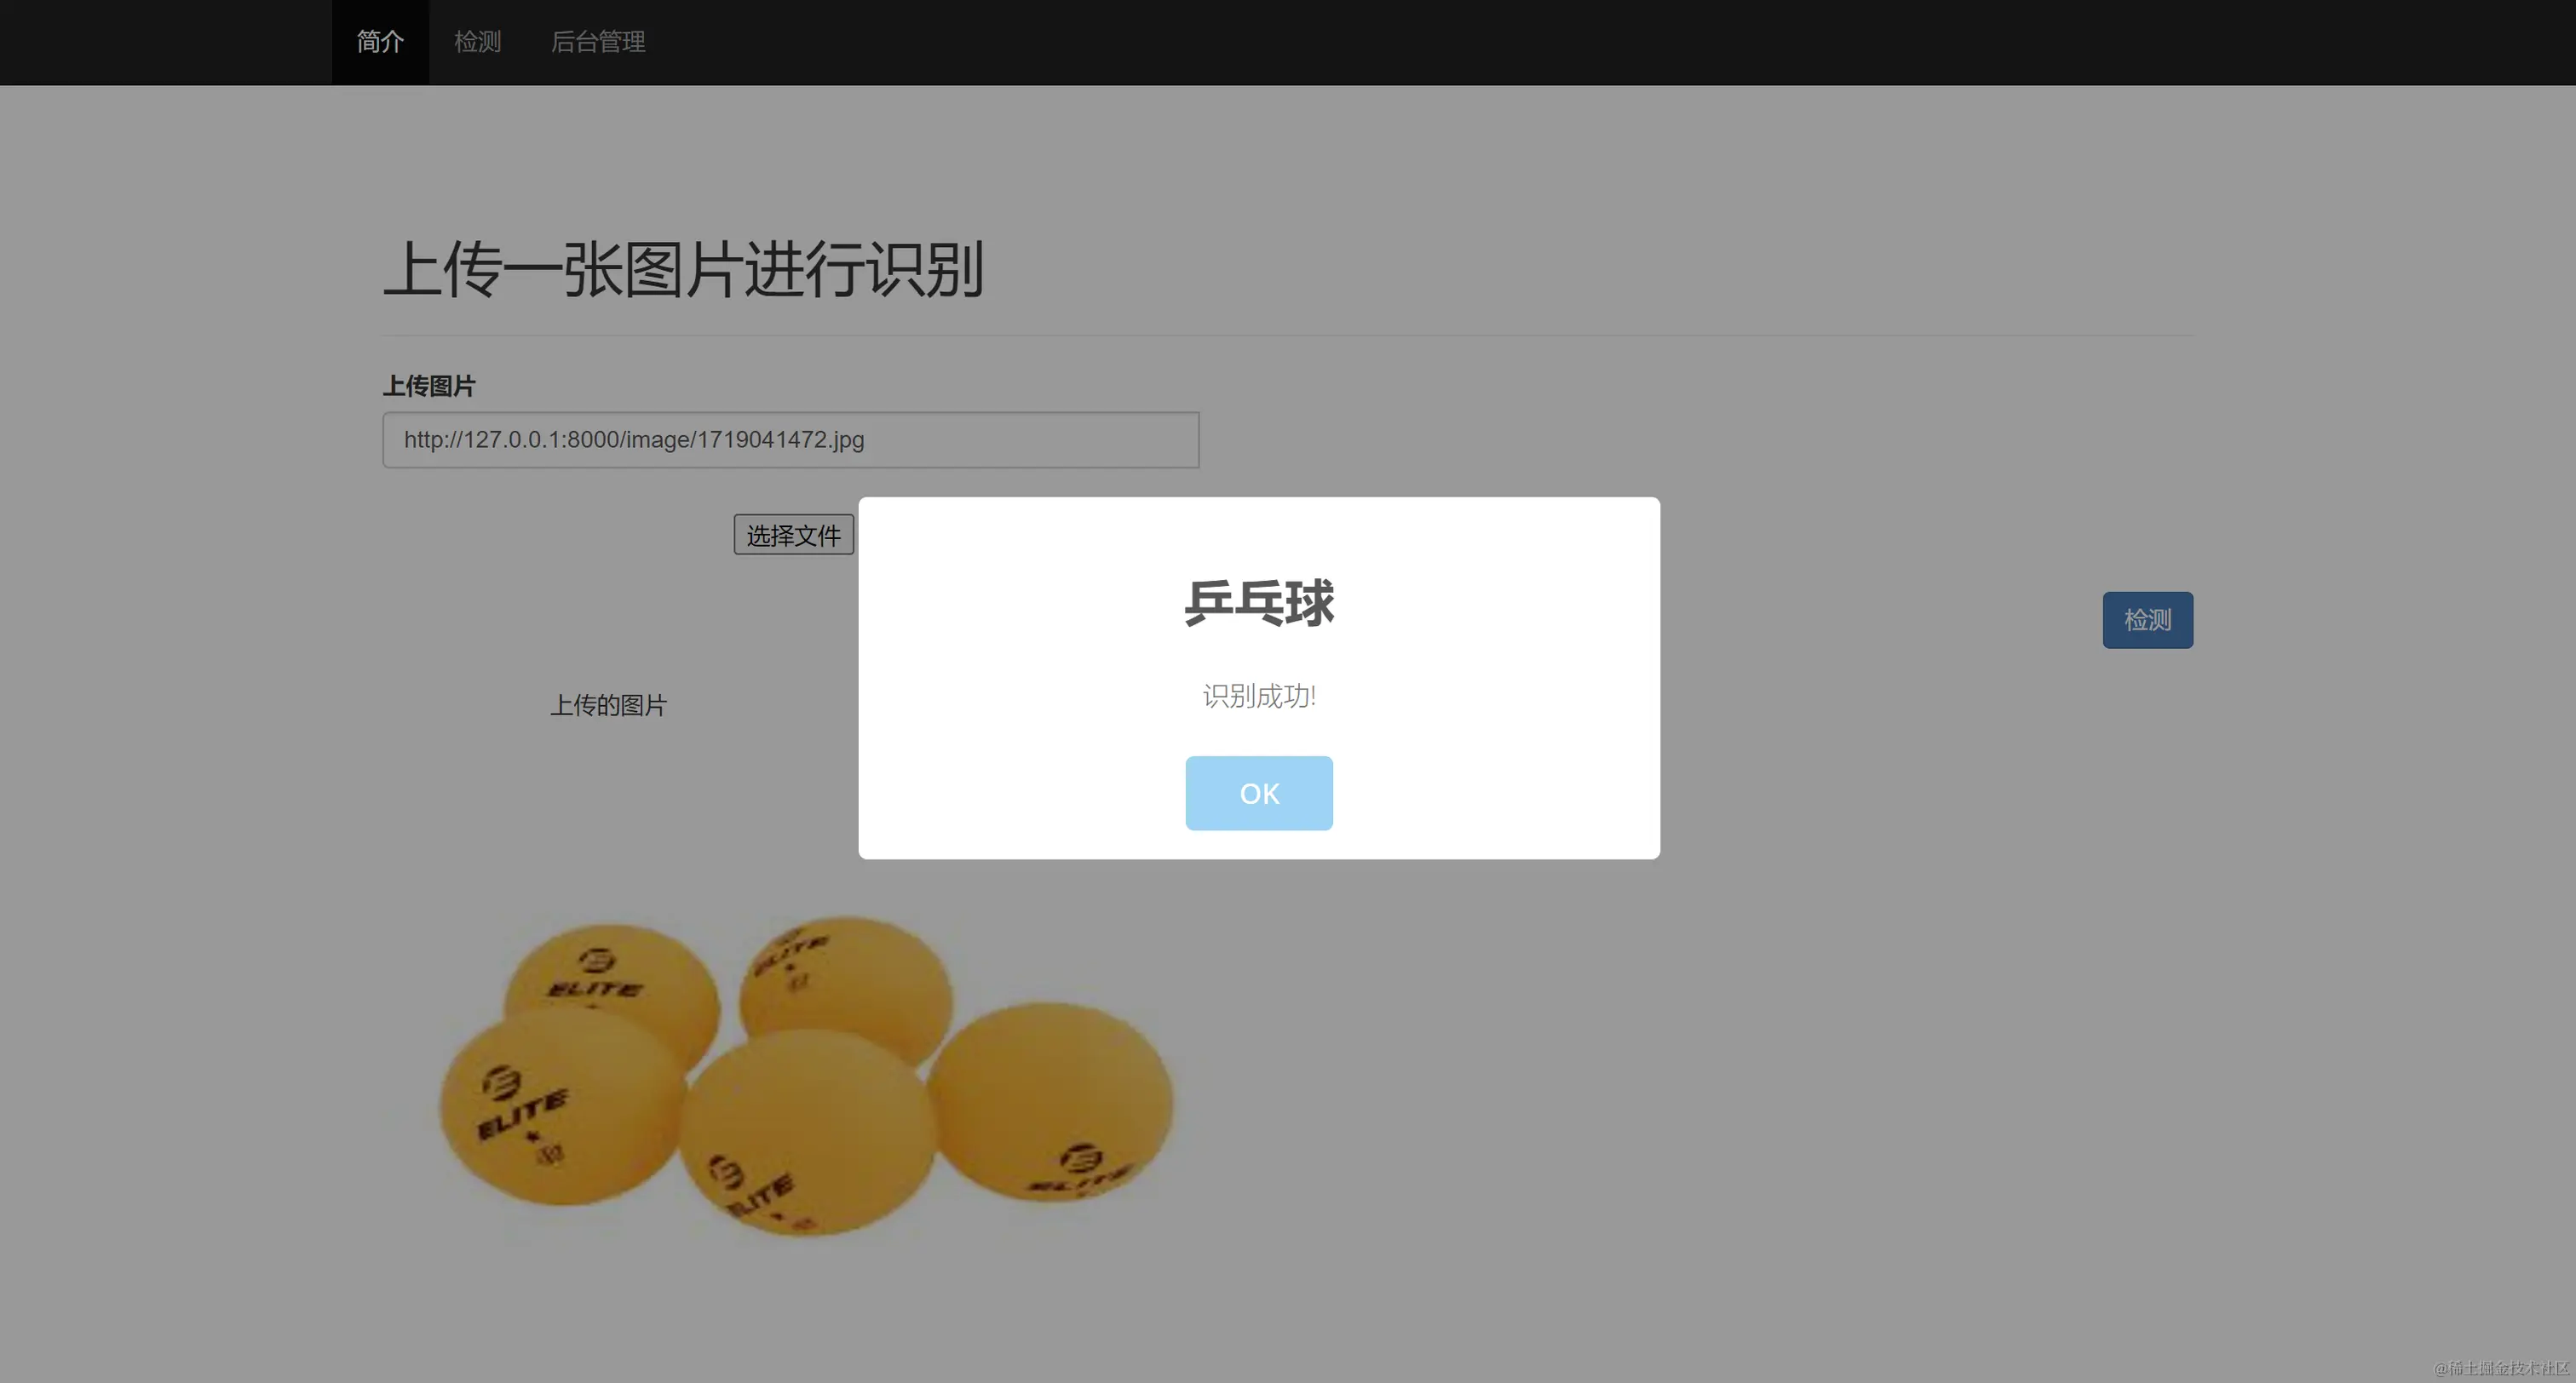This screenshot has height=1383, width=2576.
Task: Switch to the 检测 navigation tab
Action: (477, 42)
